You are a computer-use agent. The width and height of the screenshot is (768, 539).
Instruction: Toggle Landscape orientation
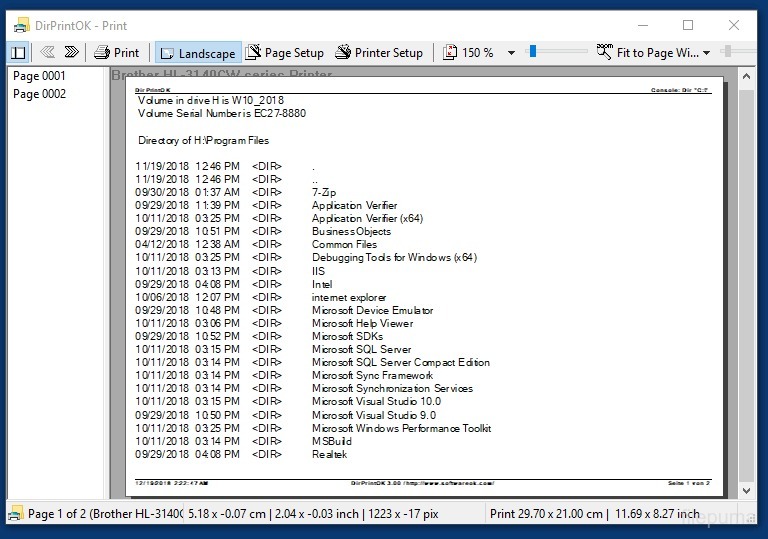197,53
